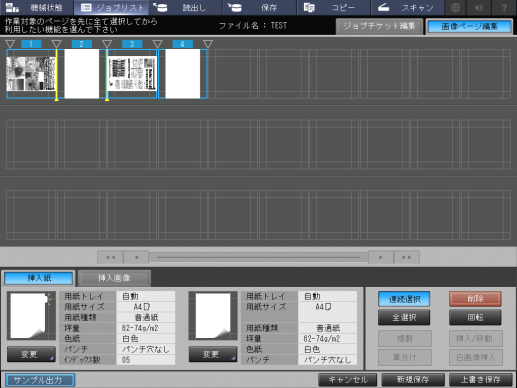
Task: Click 新規保存 save as new button
Action: (x=413, y=380)
